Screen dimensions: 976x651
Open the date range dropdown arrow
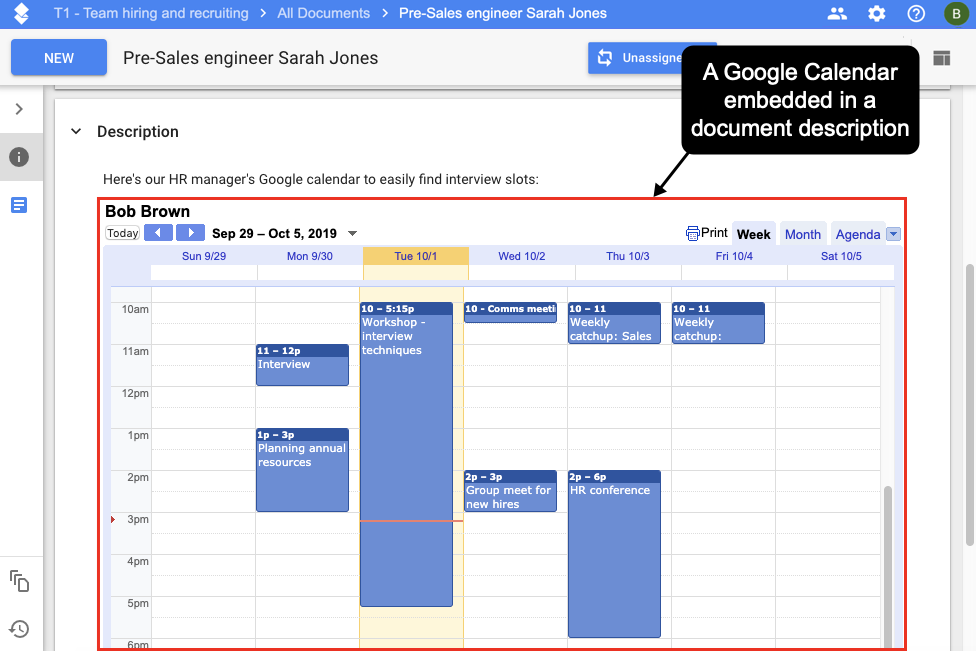pos(352,233)
